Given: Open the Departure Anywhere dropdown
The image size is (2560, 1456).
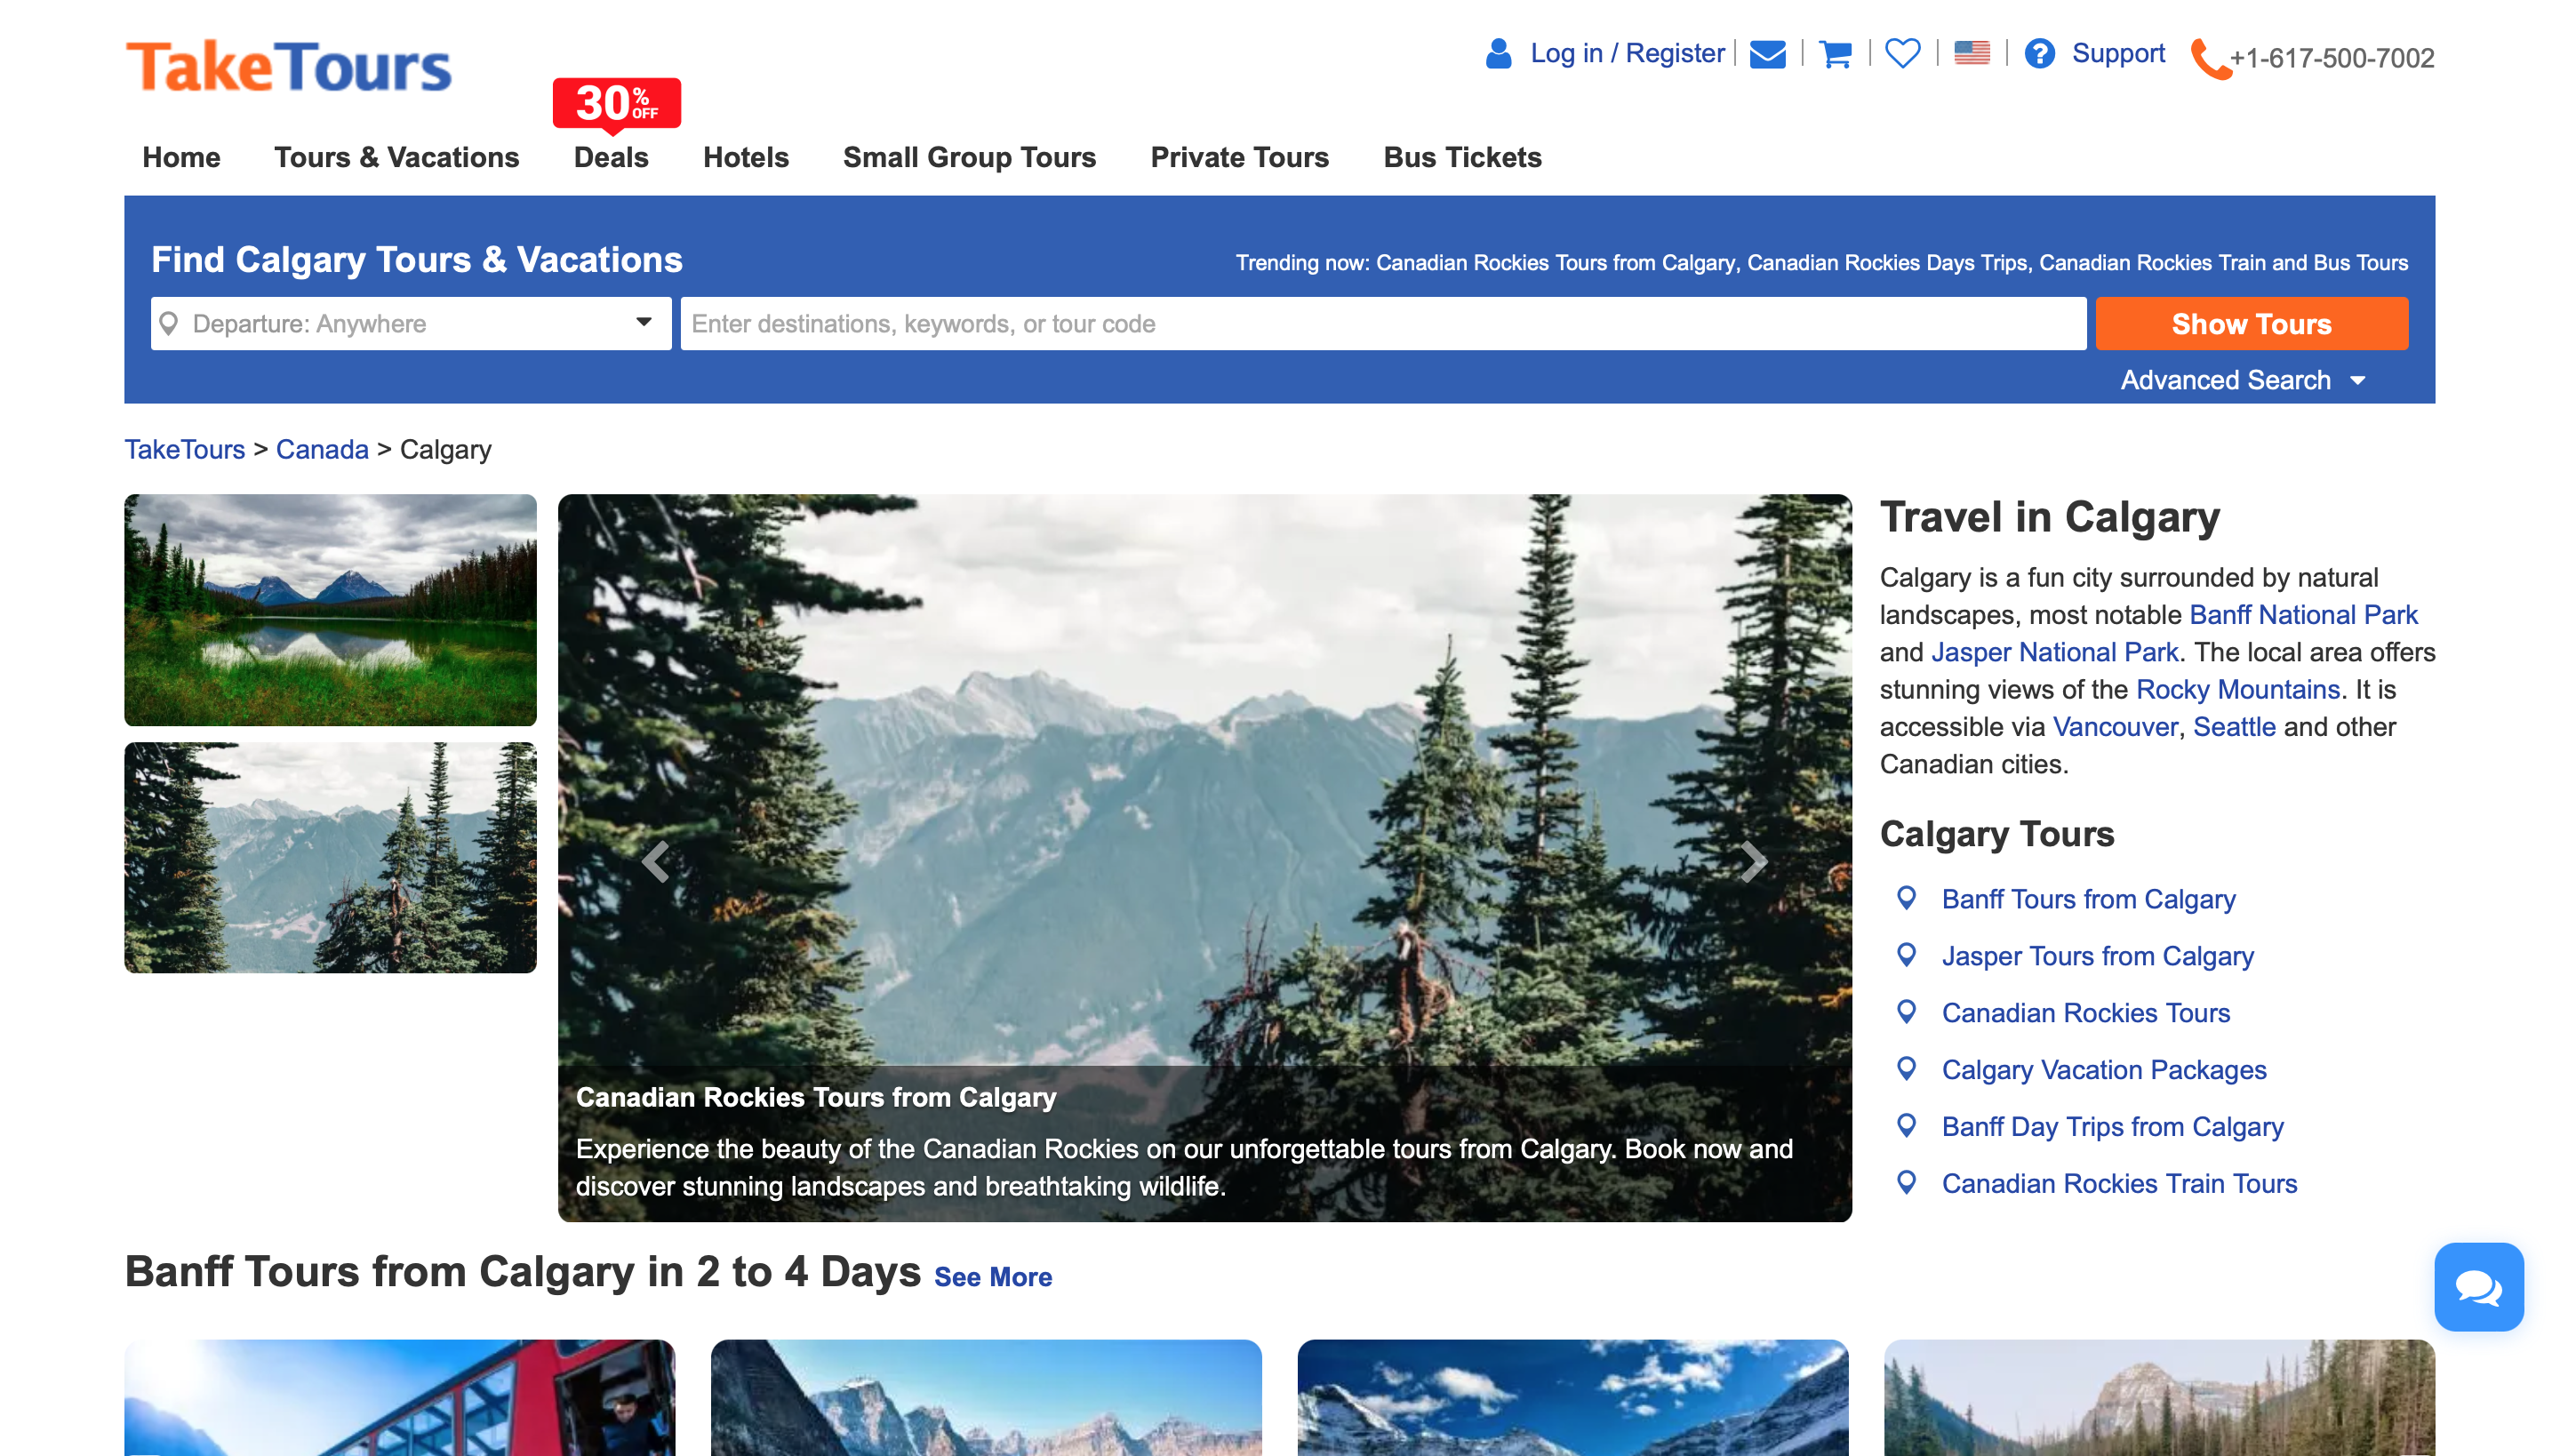Looking at the screenshot, I should pos(410,324).
